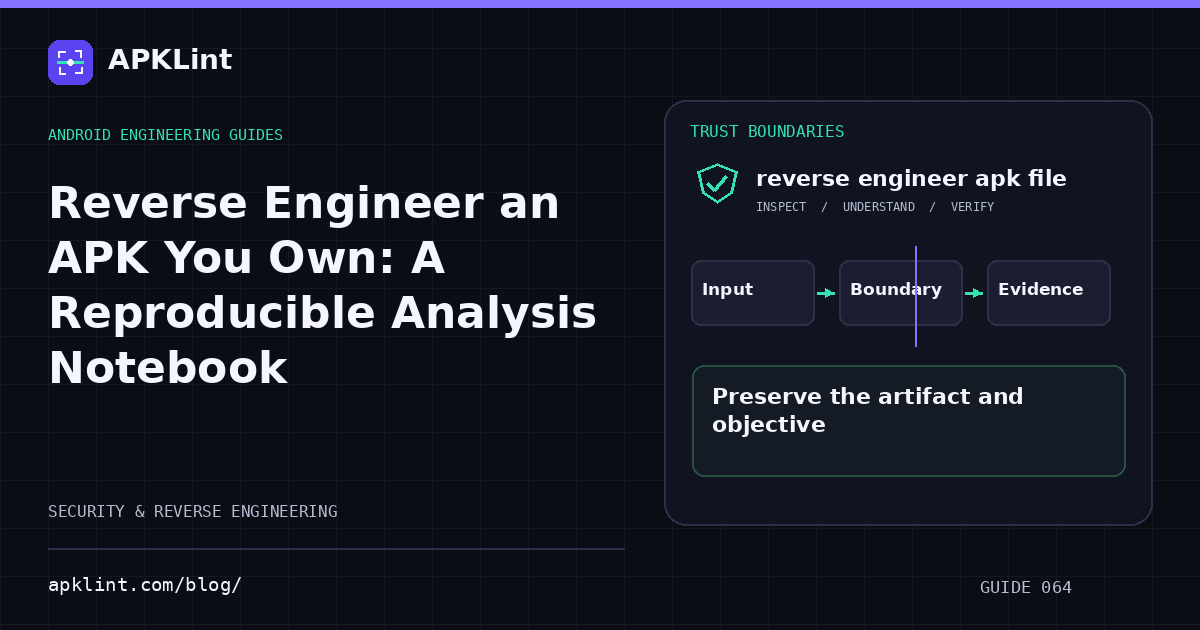Click the Security & Reverse Engineering category
The width and height of the screenshot is (1200, 630).
193,512
